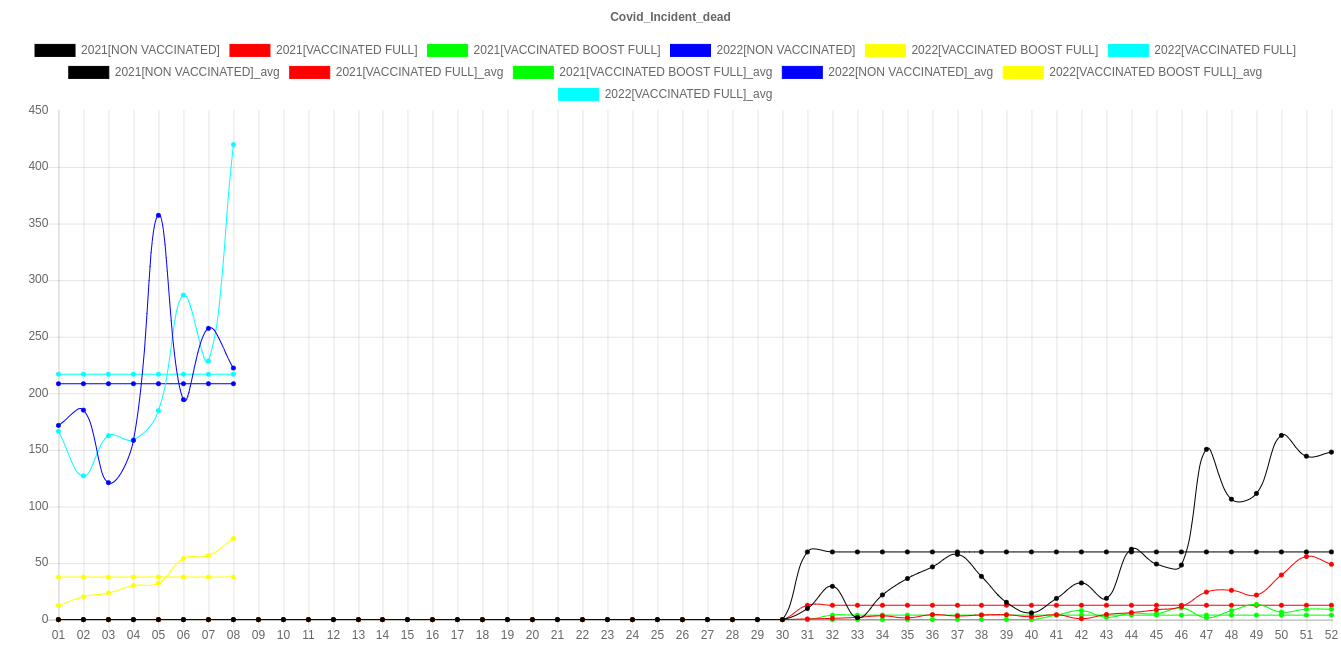Click the cyan data point peak at week 08
The width and height of the screenshot is (1341, 670).
233,144
